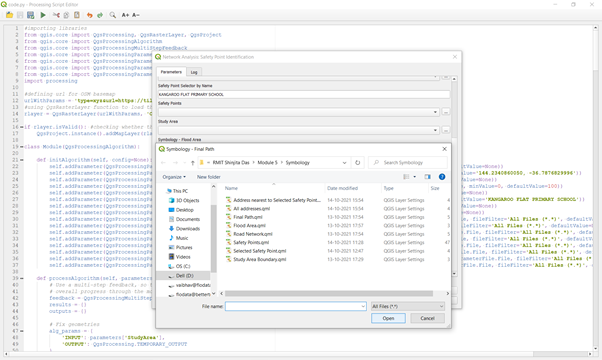Select 3D Objects in navigation pane
602x360 pixels.
pos(187,200)
